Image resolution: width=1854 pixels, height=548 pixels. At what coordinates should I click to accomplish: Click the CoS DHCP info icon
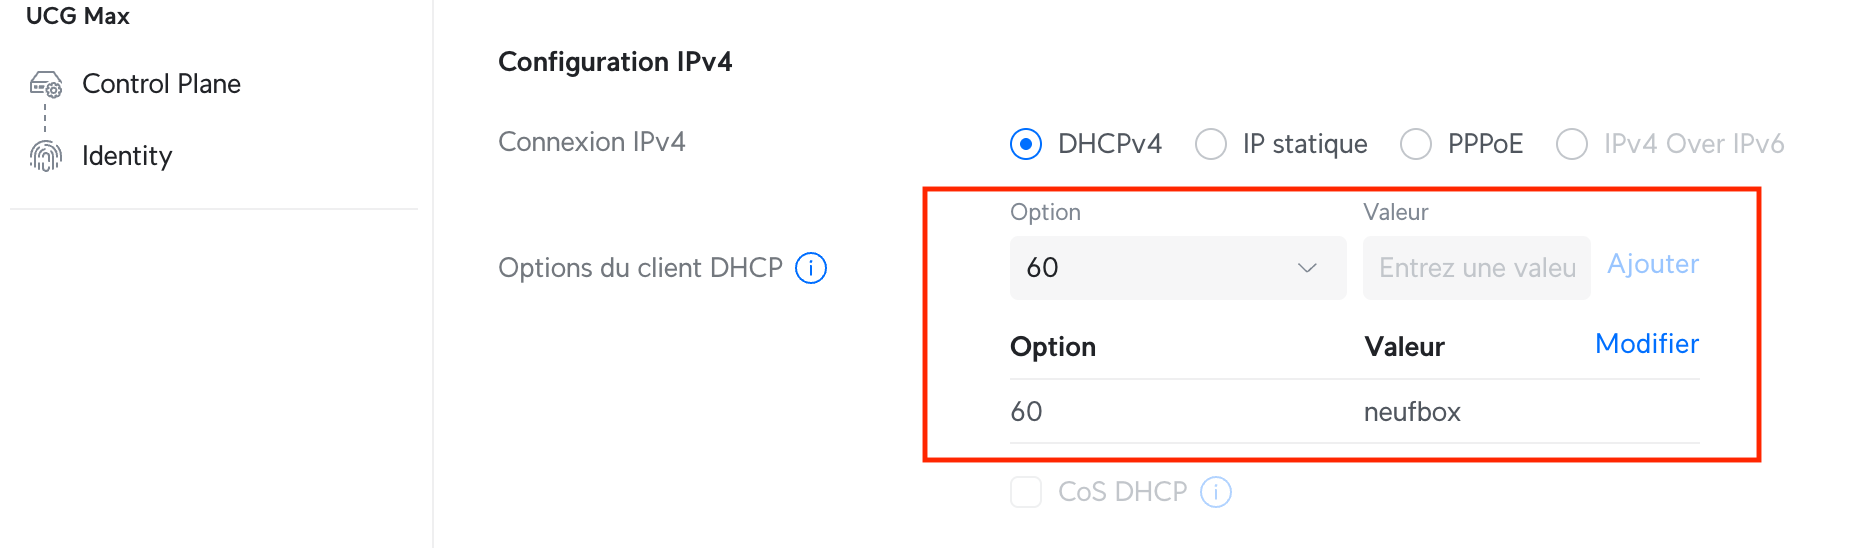pyautogui.click(x=1216, y=492)
